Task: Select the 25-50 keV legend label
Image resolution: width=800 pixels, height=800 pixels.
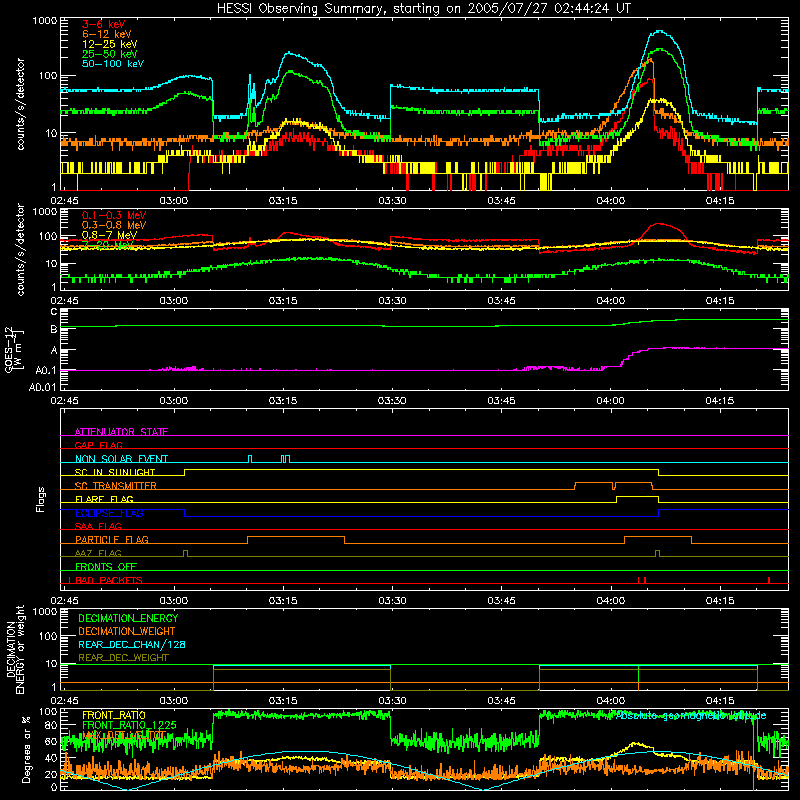Action: coord(110,54)
